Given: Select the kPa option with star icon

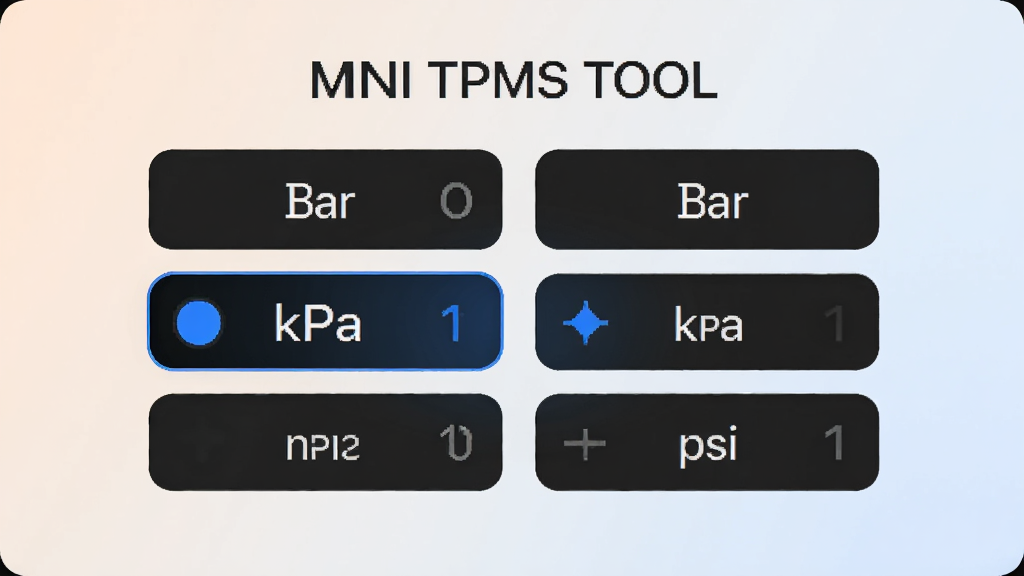Looking at the screenshot, I should [x=707, y=321].
